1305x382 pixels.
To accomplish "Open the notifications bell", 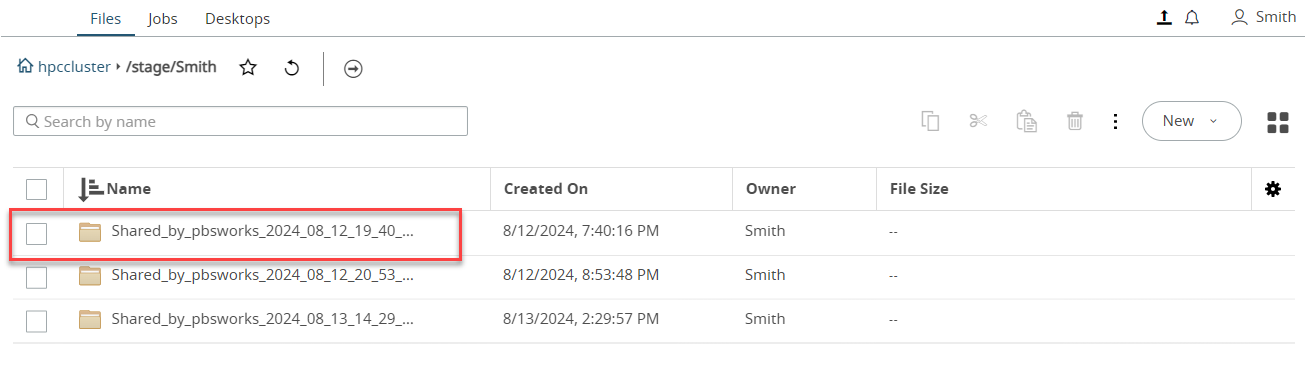I will (1192, 18).
